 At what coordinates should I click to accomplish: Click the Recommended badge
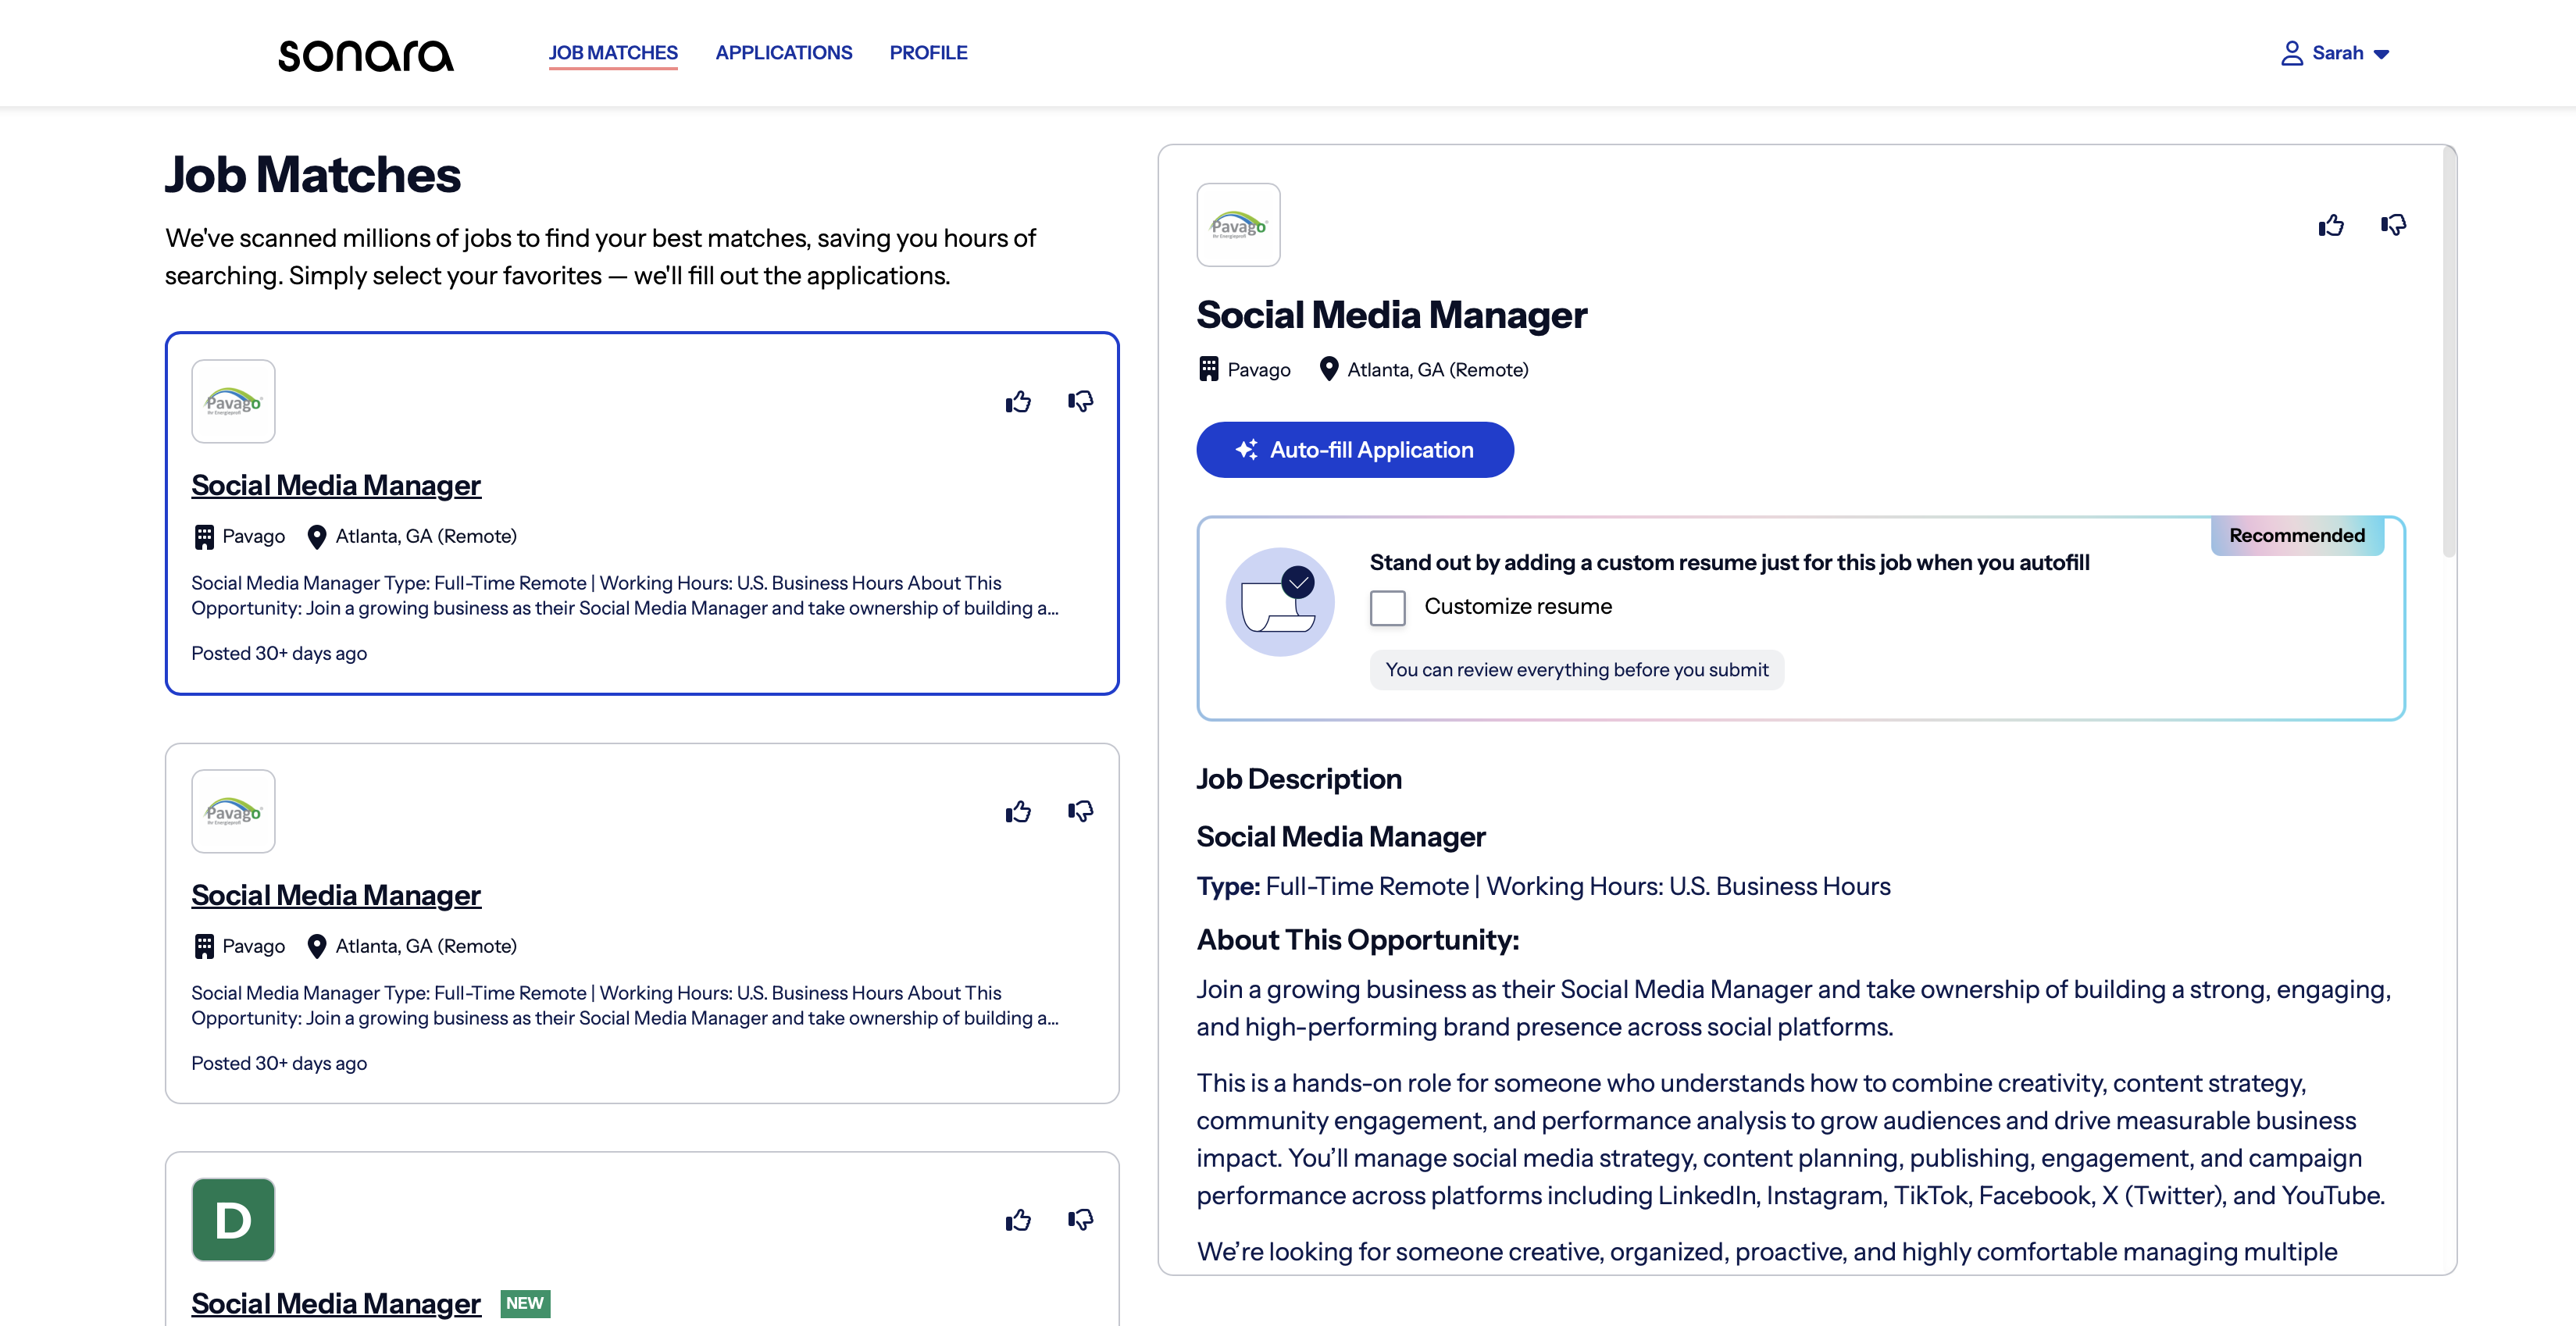point(2297,535)
